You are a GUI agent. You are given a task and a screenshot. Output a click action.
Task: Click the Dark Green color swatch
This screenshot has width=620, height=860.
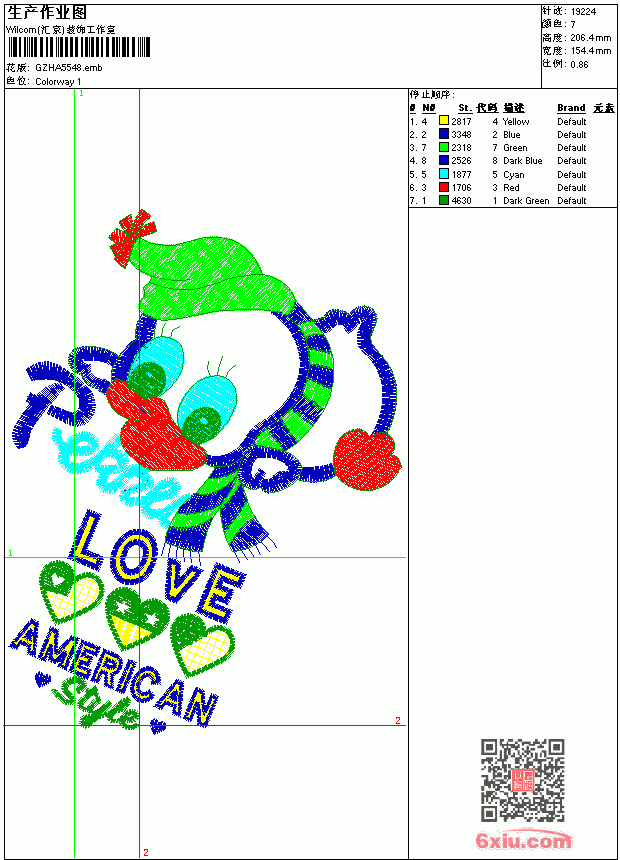pos(444,200)
